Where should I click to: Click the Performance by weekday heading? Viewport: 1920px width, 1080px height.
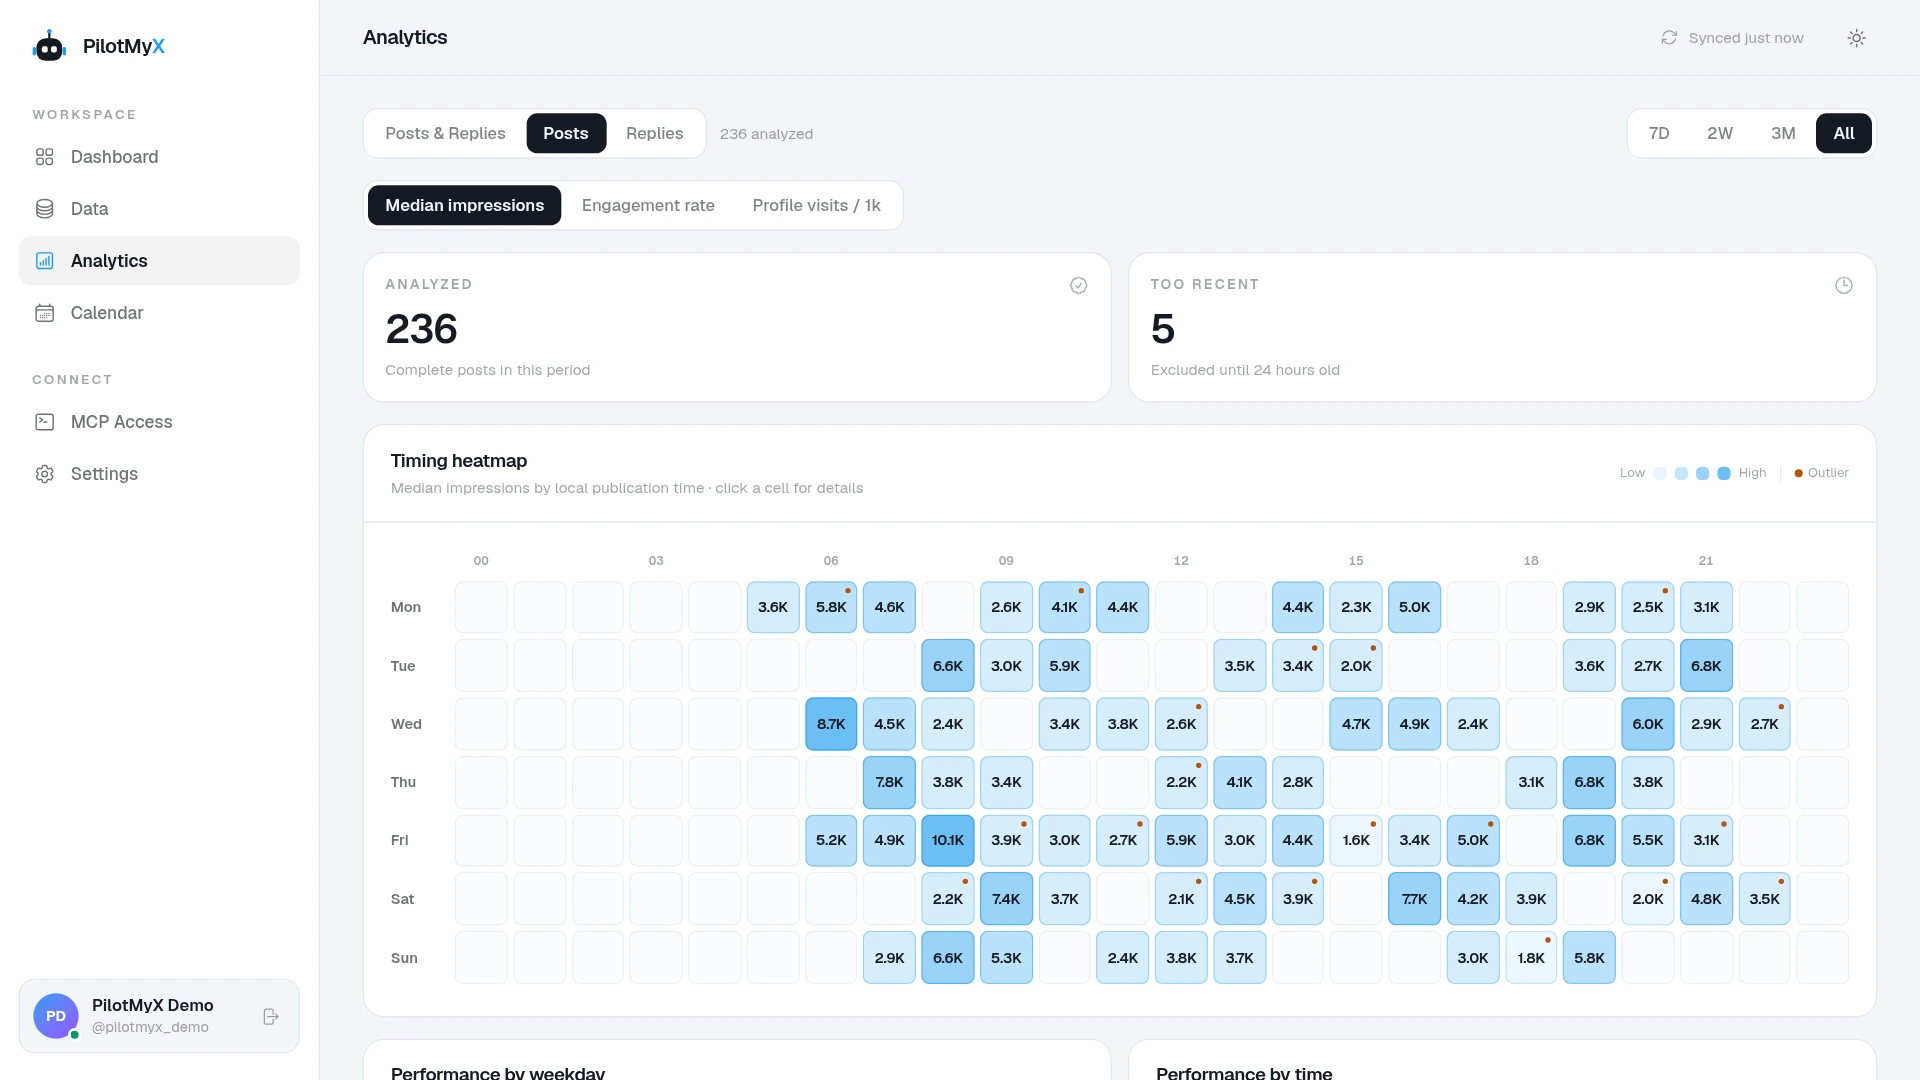tap(498, 1073)
